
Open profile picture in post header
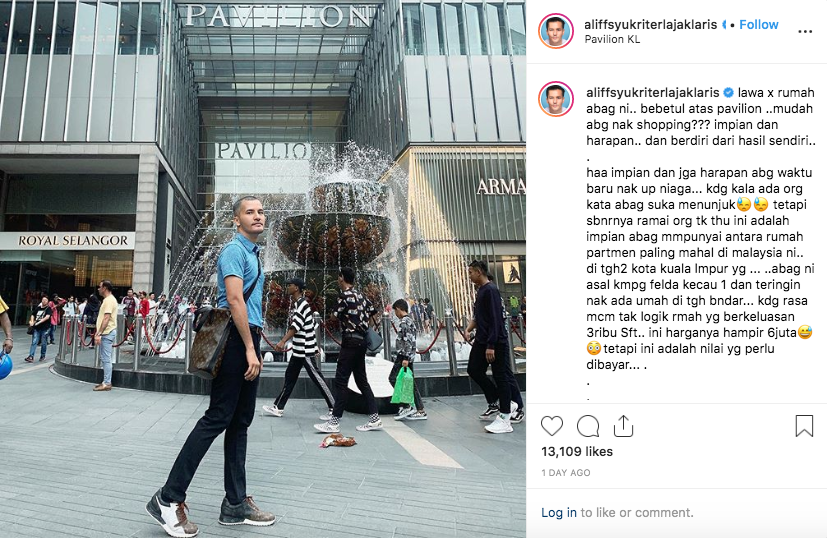click(556, 31)
